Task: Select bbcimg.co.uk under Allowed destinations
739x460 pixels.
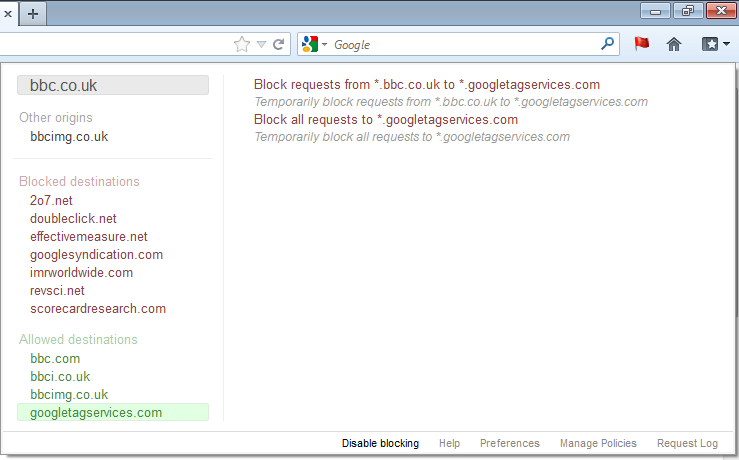Action: pos(69,394)
